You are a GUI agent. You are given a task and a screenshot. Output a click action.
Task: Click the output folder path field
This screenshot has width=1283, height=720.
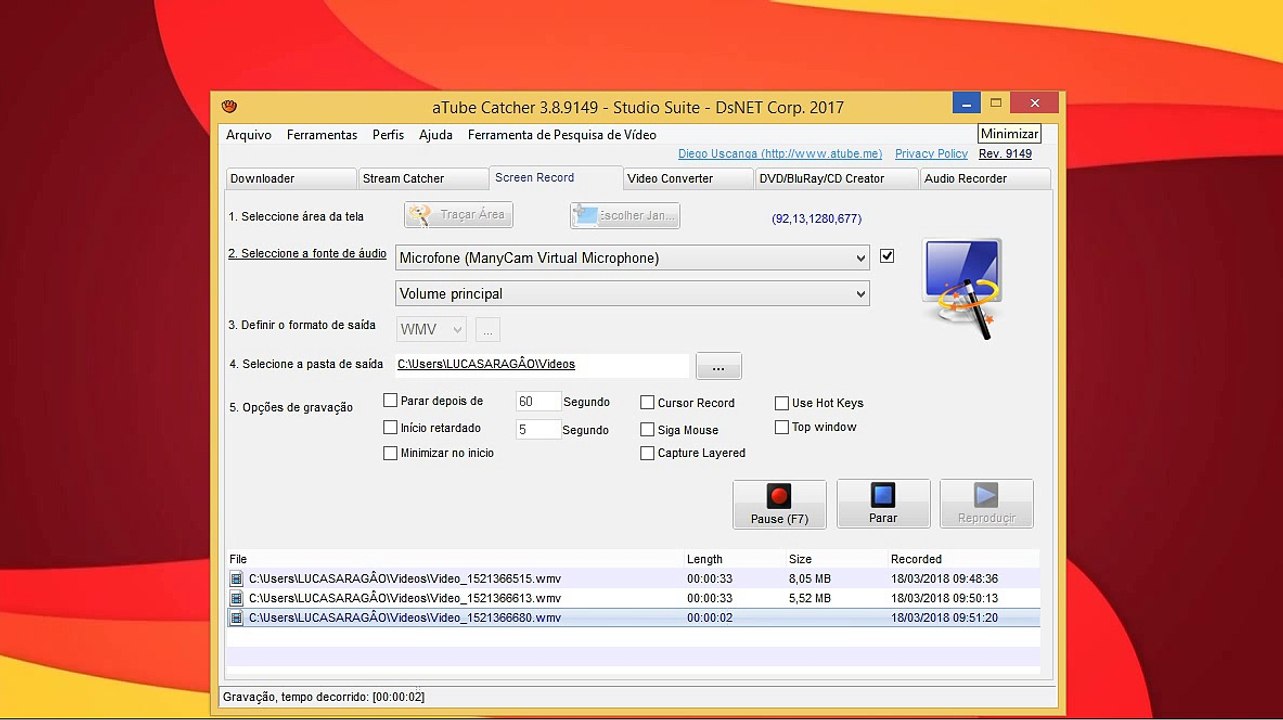point(543,365)
